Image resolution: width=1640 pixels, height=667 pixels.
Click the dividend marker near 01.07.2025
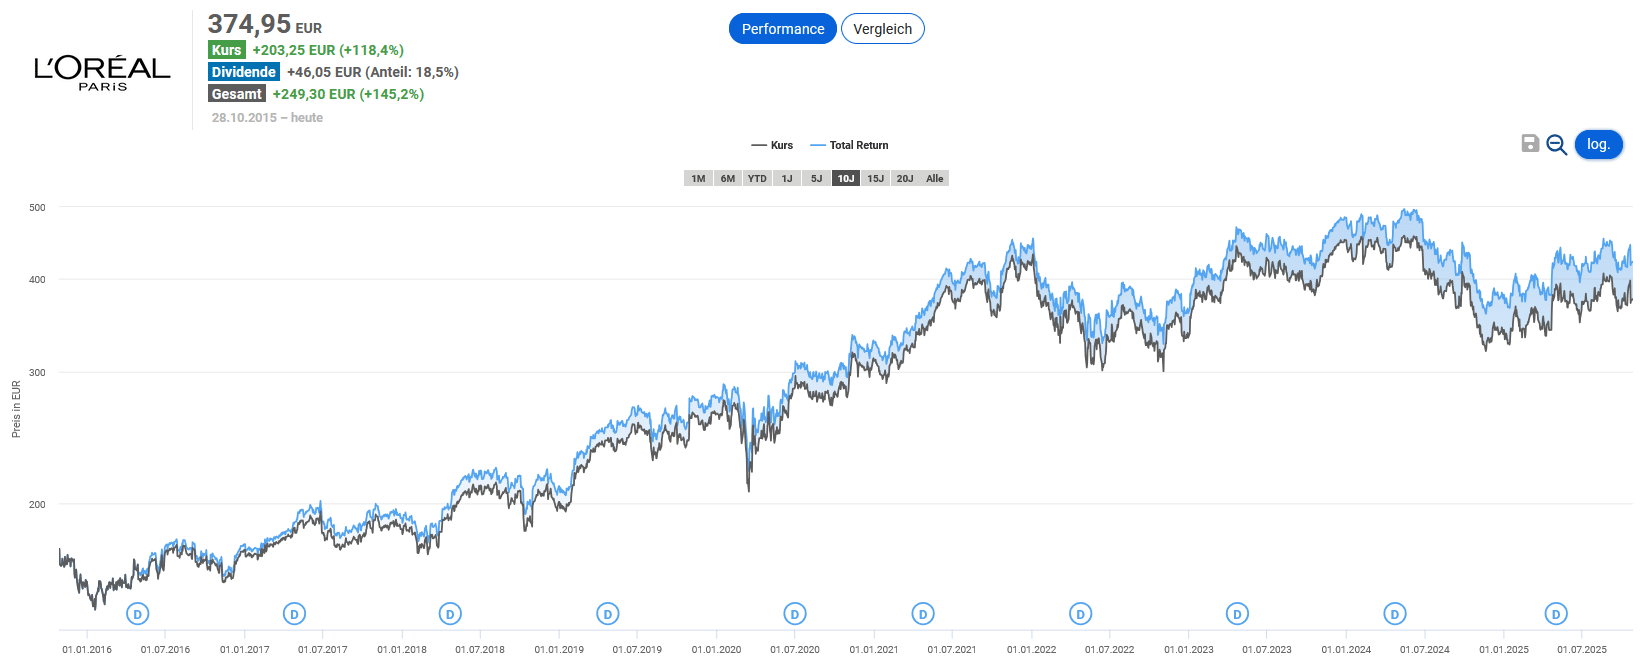coord(1555,614)
